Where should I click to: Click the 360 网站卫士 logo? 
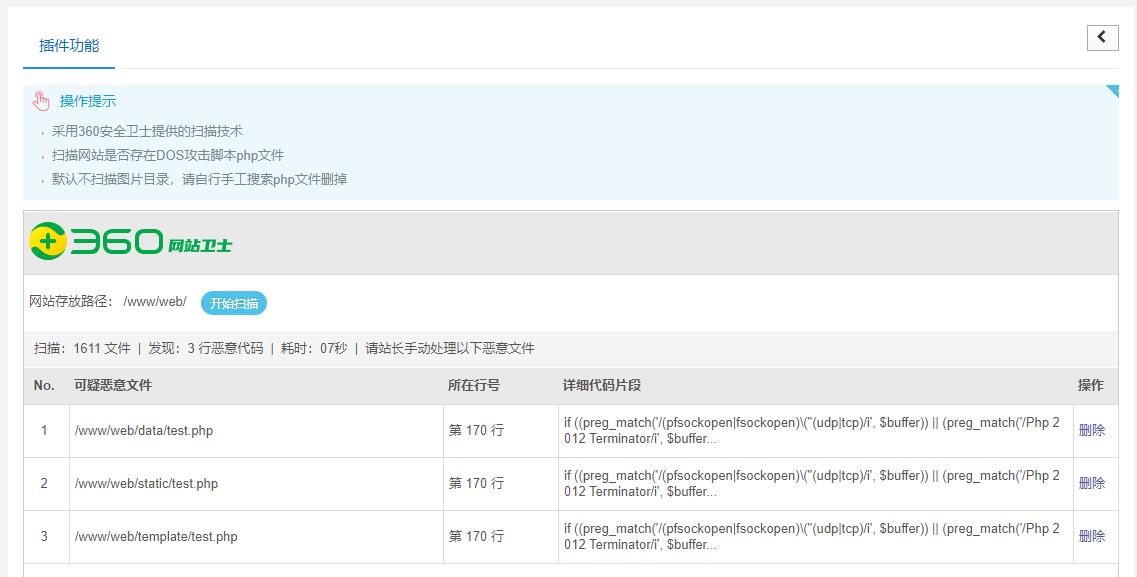tap(131, 241)
